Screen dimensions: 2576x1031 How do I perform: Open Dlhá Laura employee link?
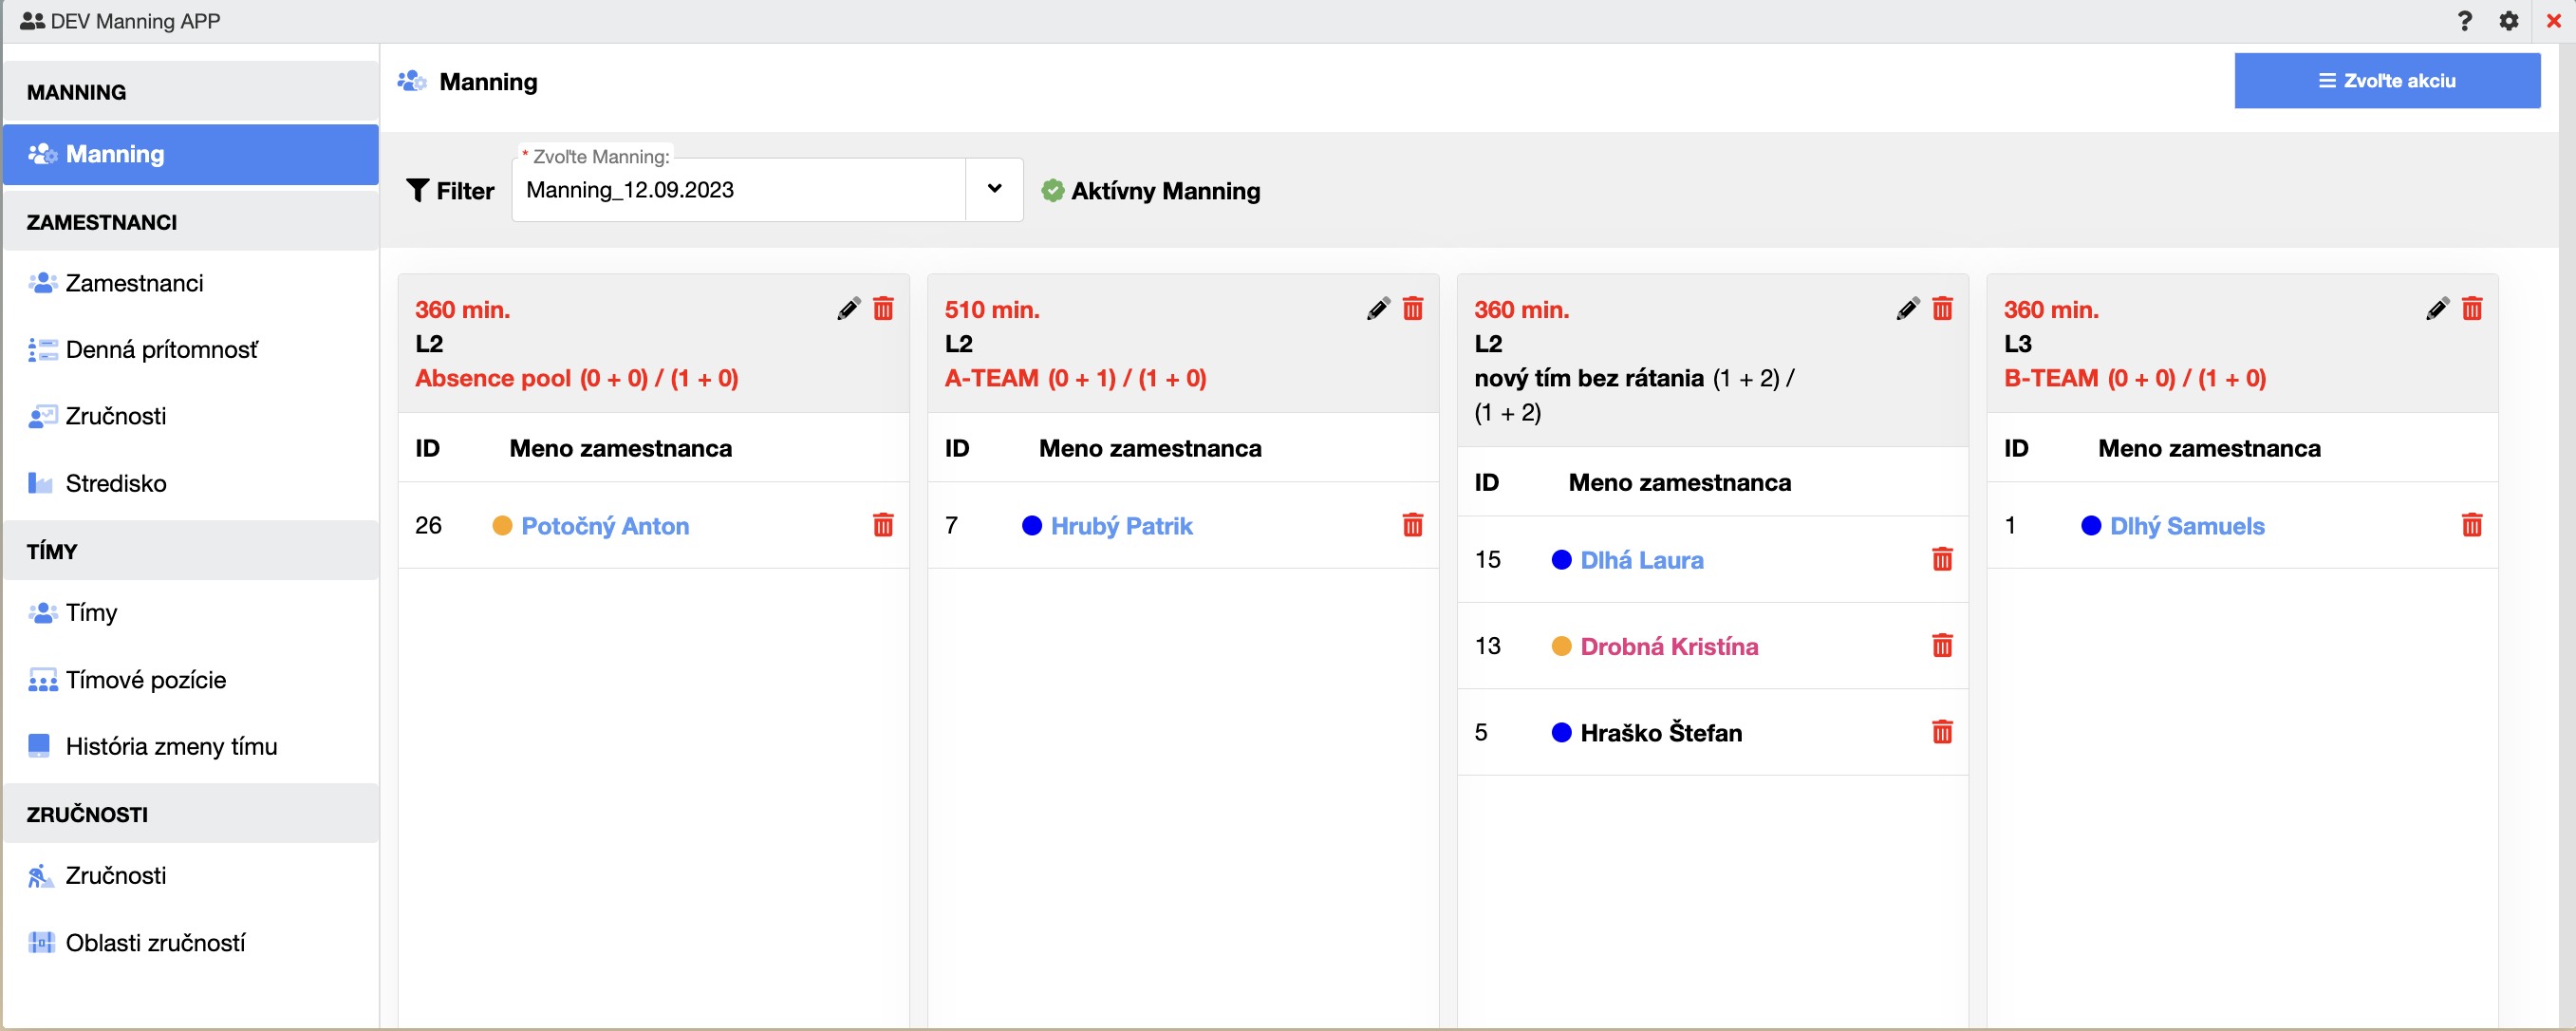1641,560
